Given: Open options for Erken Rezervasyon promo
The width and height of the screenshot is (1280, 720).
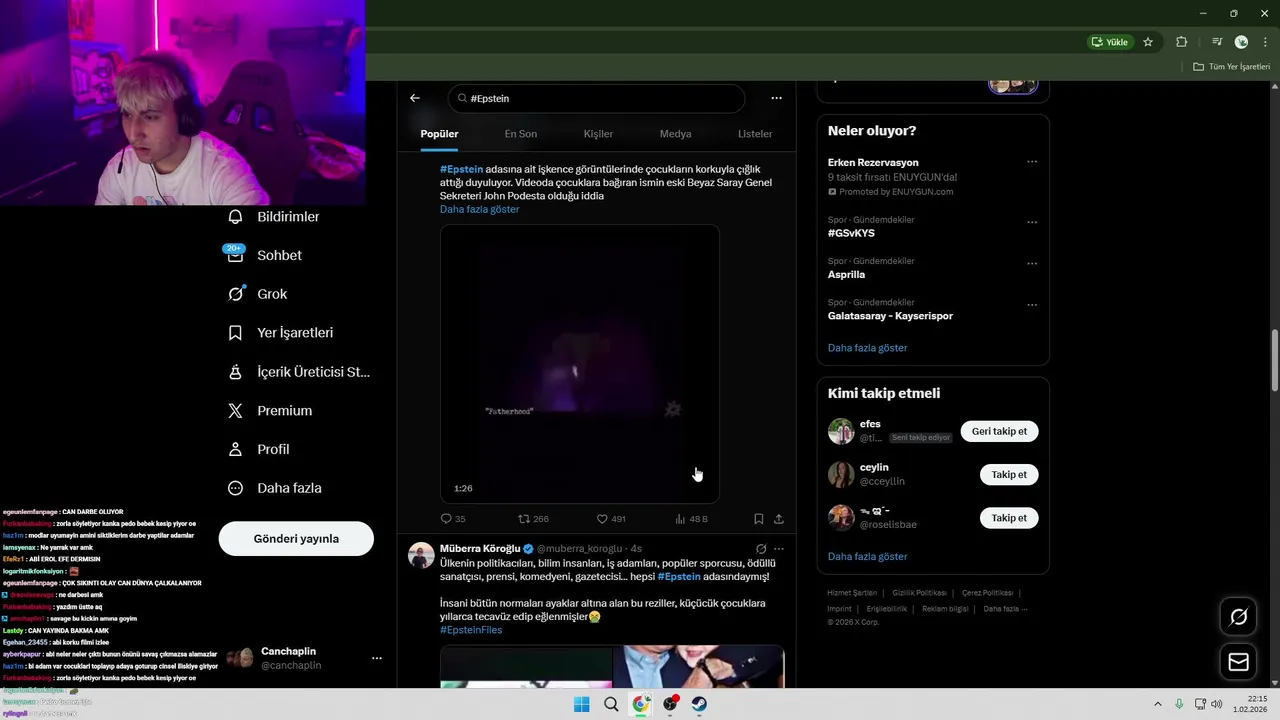Looking at the screenshot, I should 1032,162.
